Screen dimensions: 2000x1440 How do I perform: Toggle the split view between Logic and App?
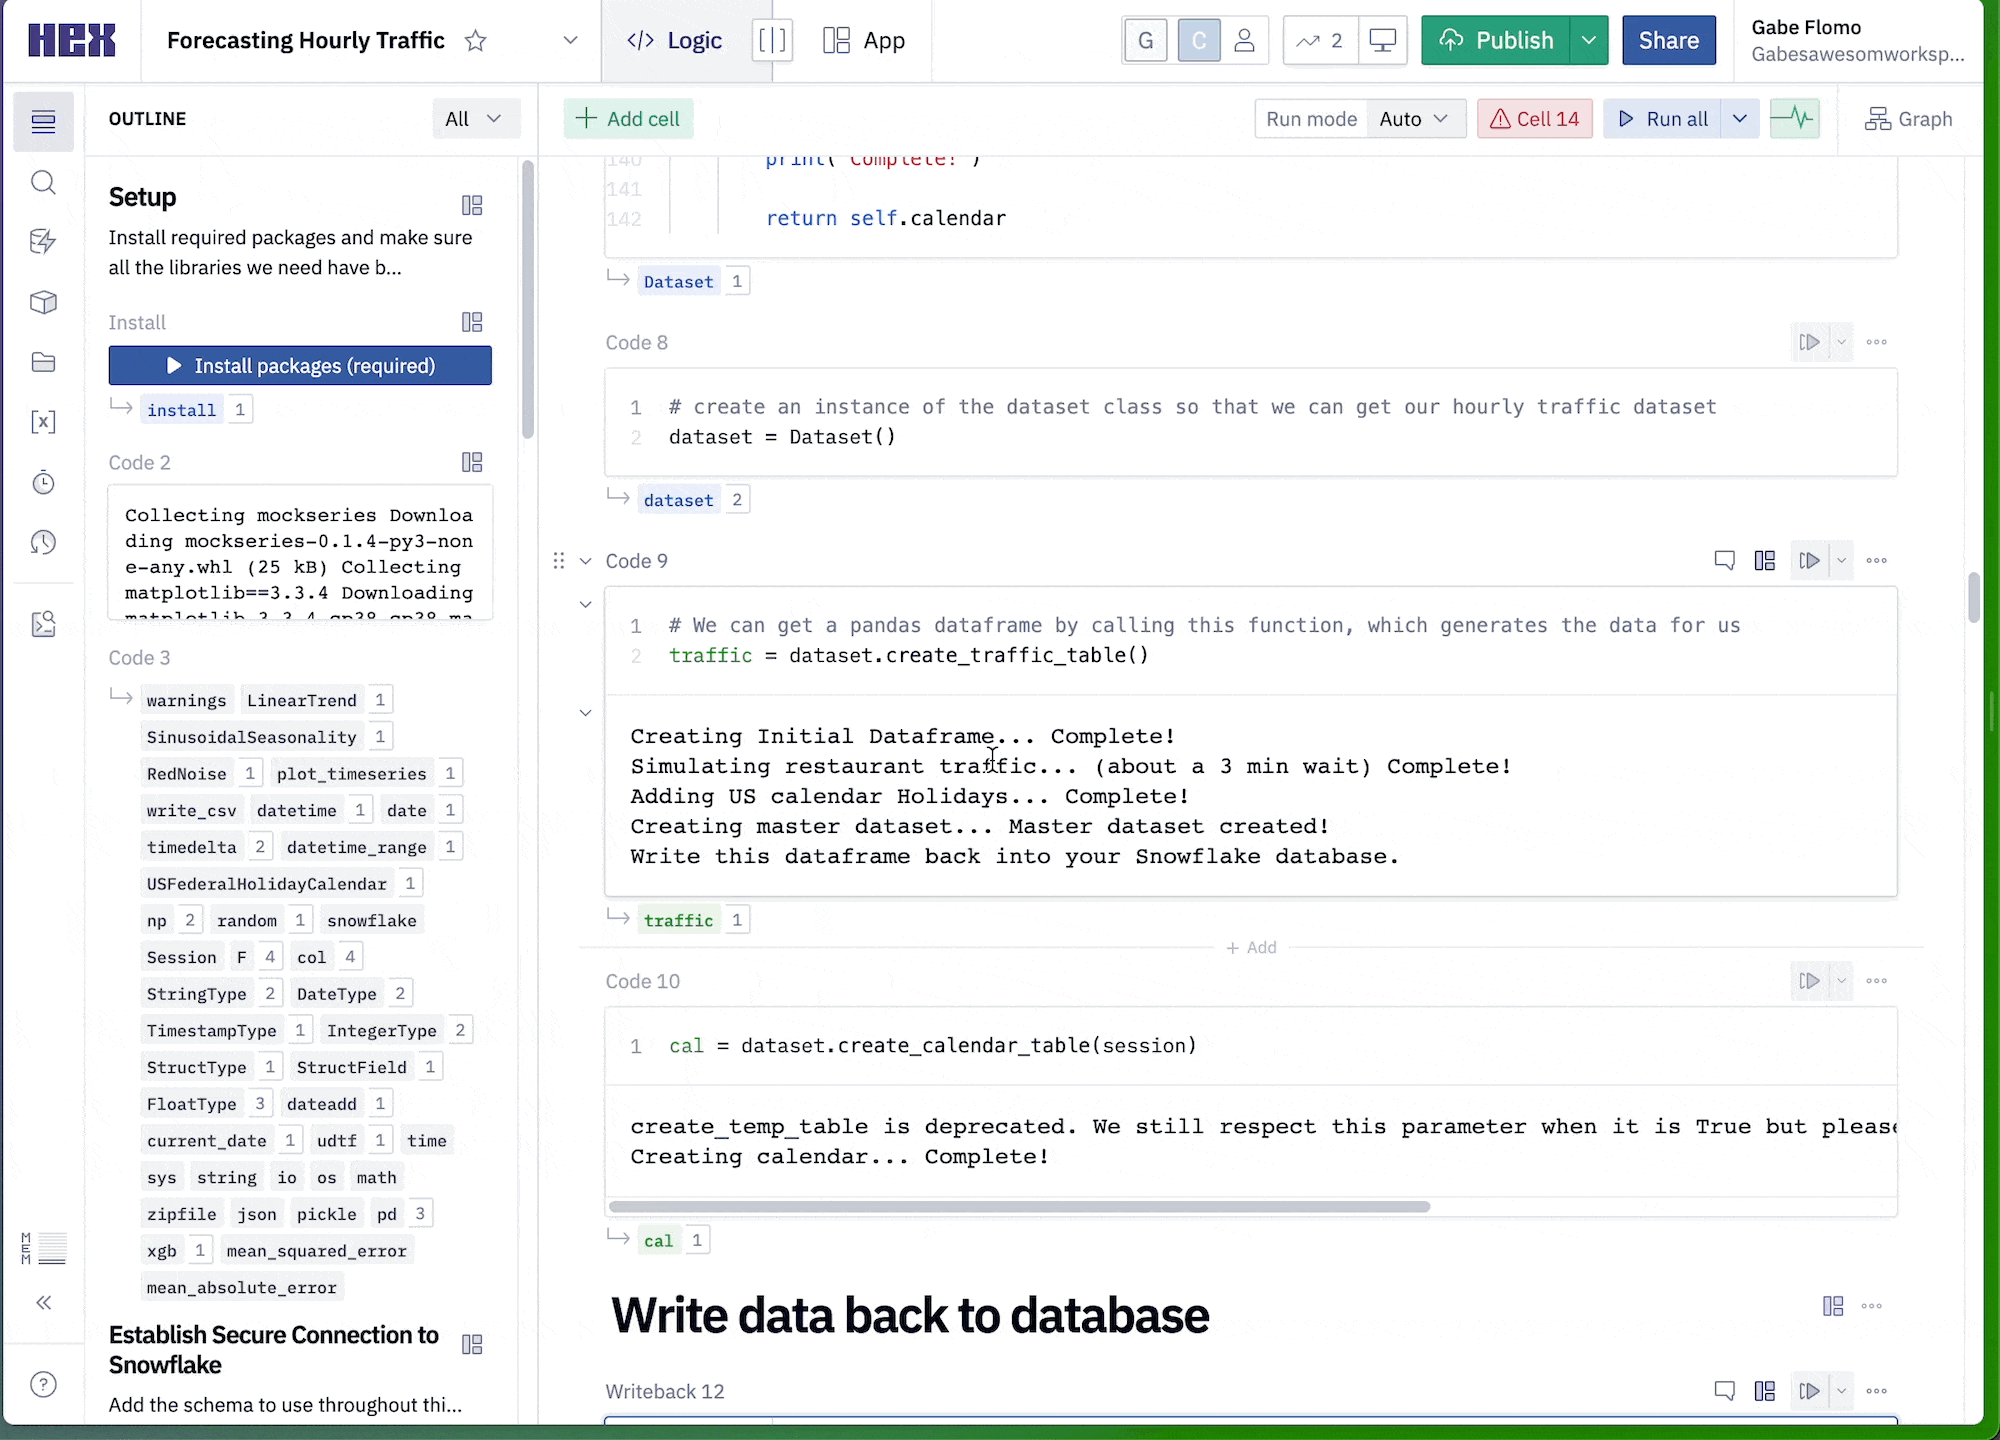pyautogui.click(x=772, y=41)
